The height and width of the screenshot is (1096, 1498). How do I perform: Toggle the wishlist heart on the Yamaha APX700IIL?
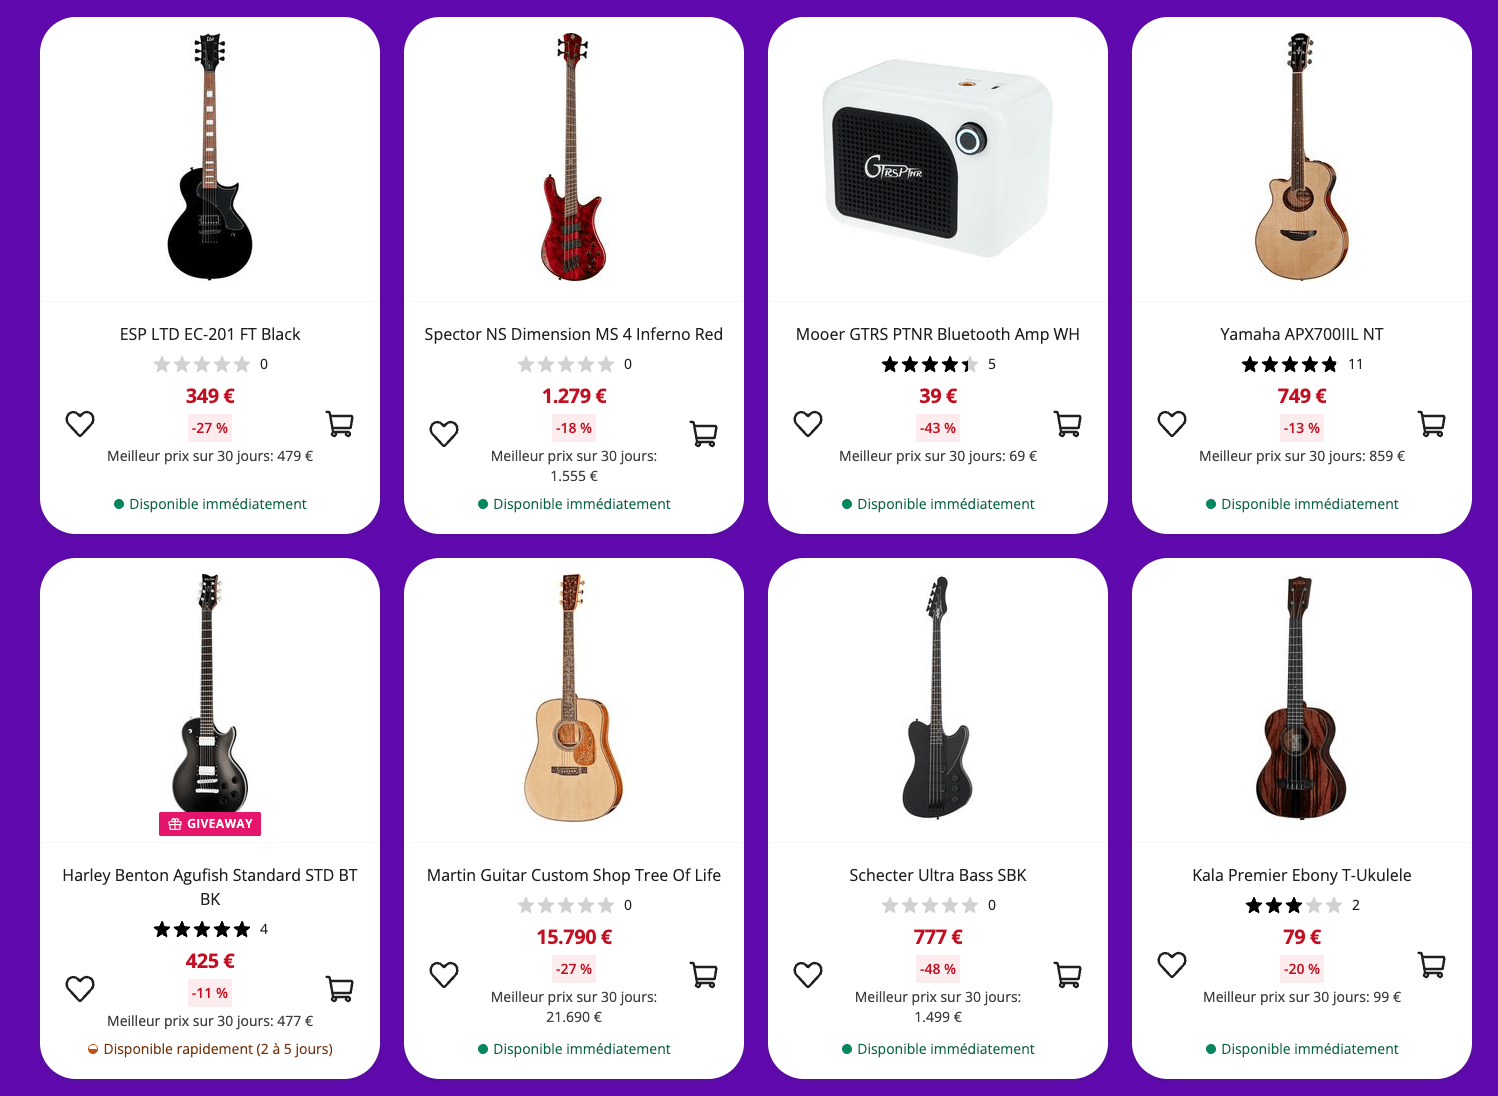tap(1171, 424)
